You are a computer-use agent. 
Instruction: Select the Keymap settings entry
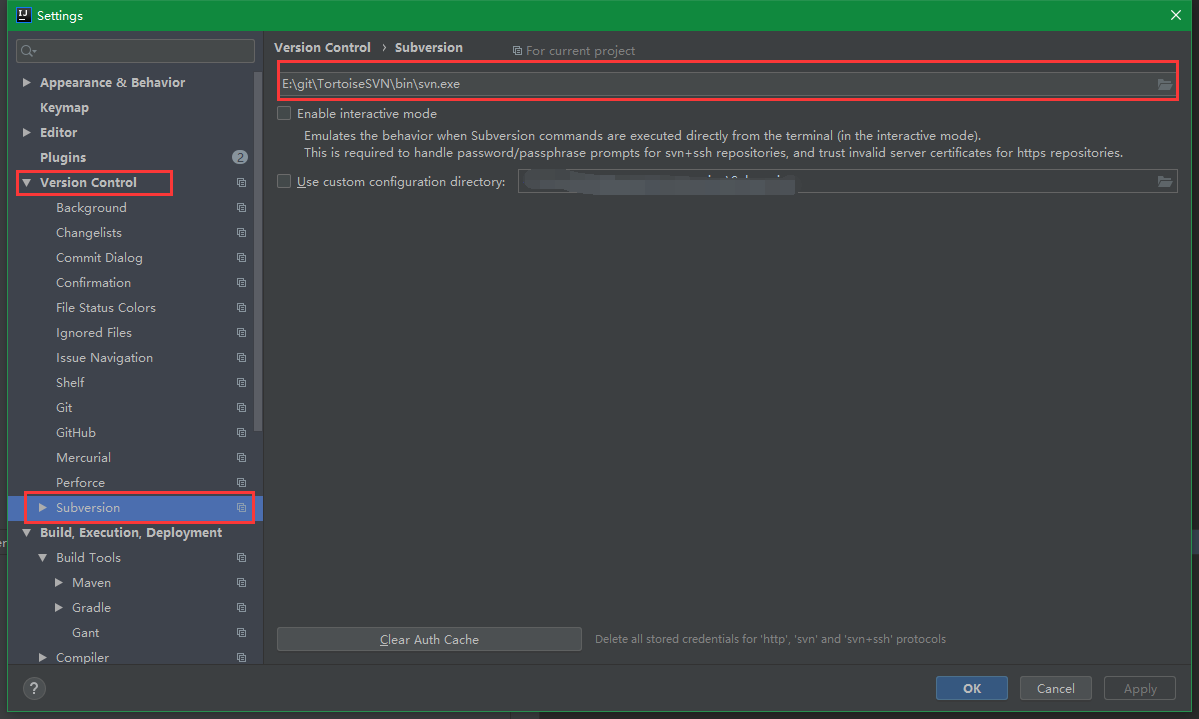[64, 107]
